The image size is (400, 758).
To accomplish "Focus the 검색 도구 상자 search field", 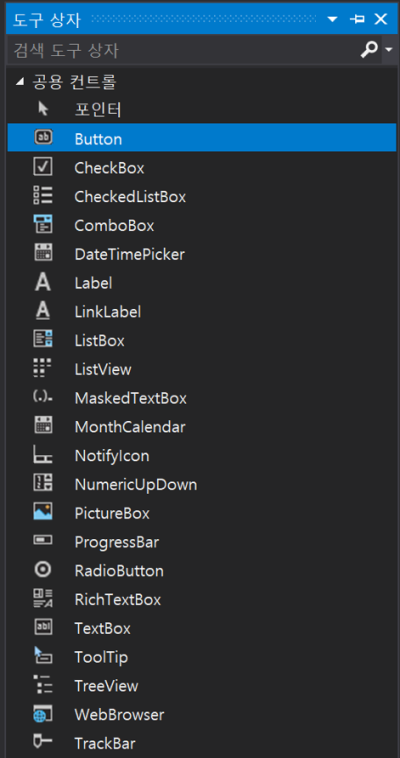I will point(183,50).
